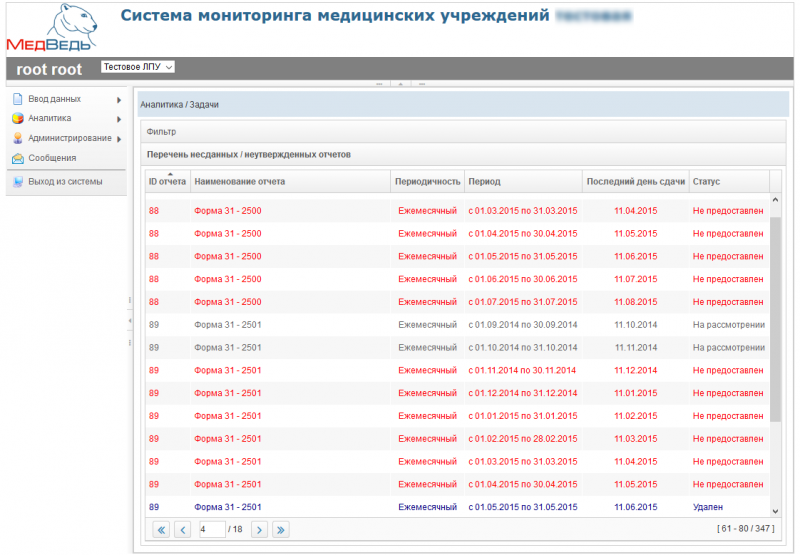Click deadline date 11.08.2015 cell
Screen dimensions: 800x555
point(636,302)
